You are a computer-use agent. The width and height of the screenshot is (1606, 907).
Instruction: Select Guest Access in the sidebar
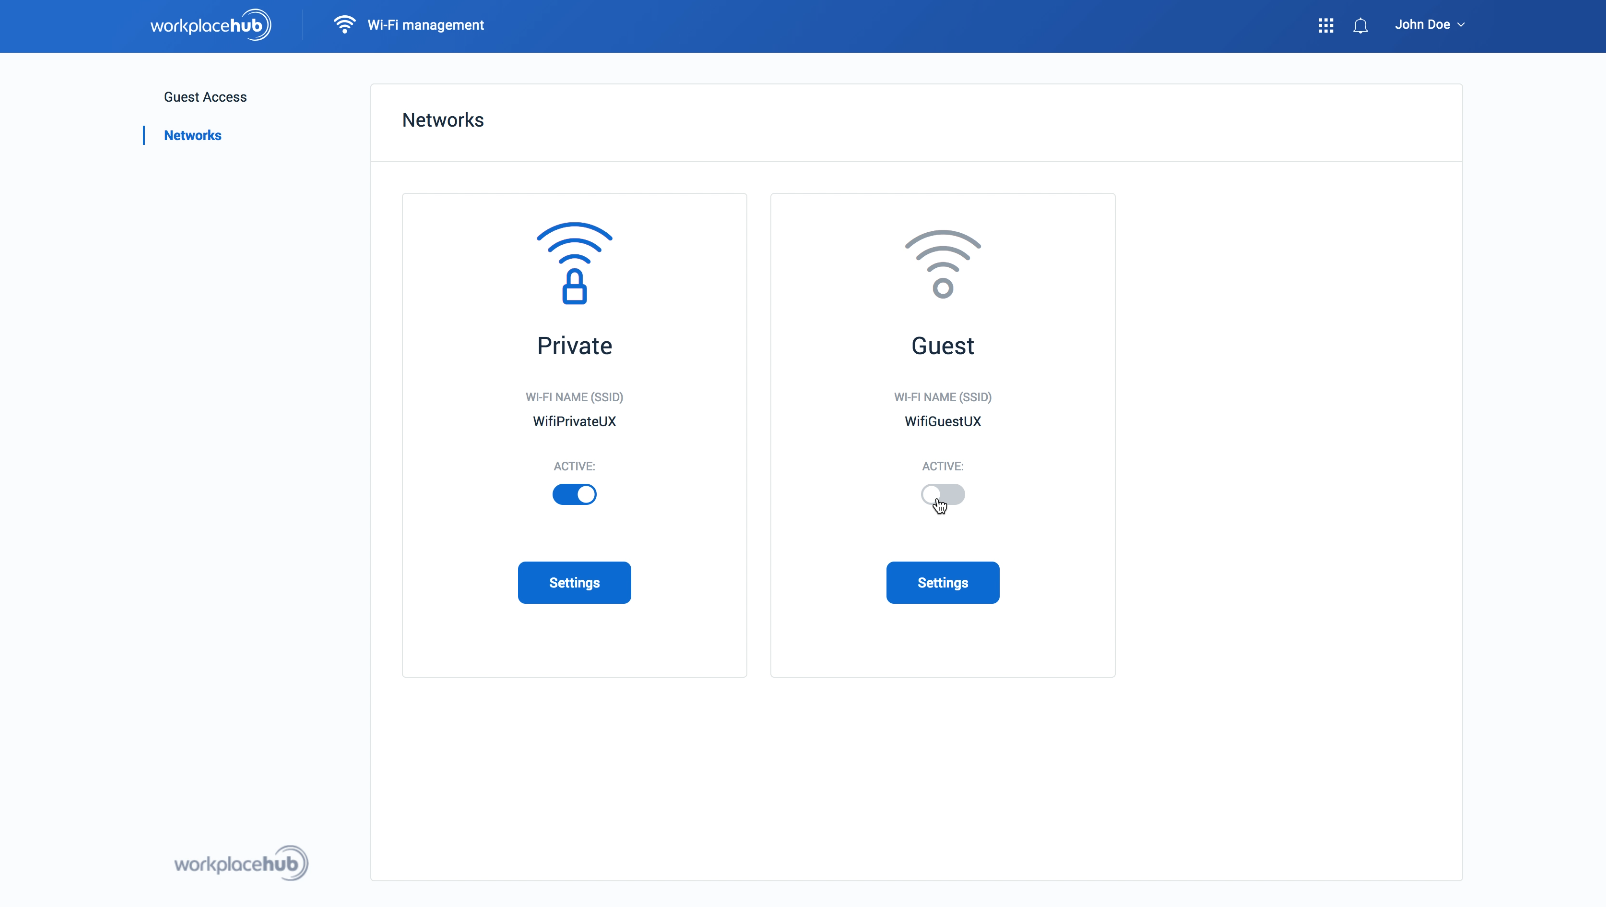point(205,97)
